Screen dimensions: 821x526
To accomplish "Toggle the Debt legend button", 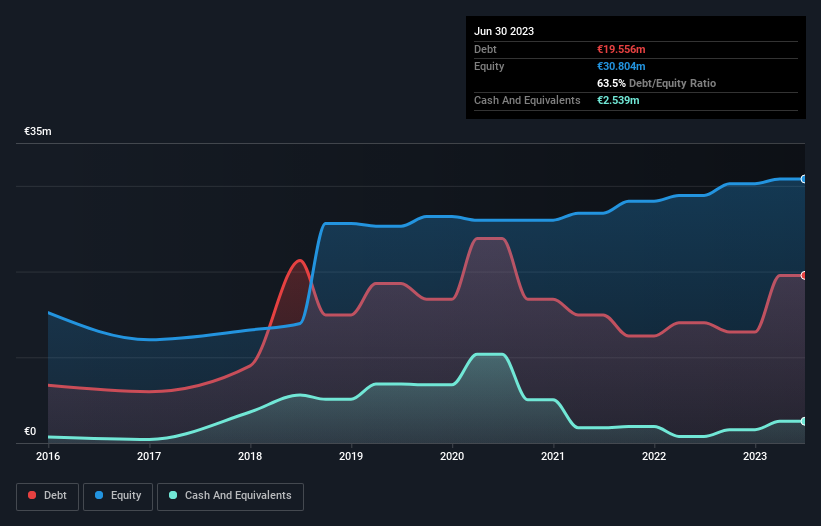I will (x=48, y=496).
